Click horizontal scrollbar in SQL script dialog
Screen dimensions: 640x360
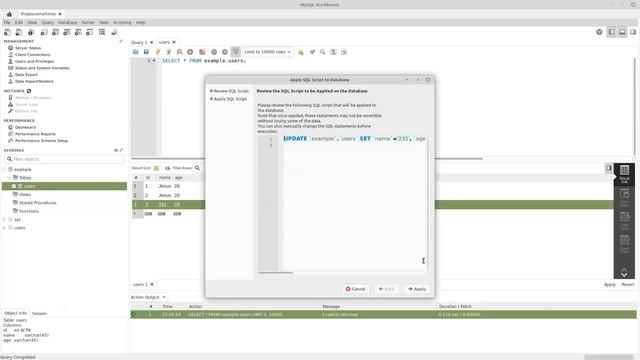[276, 273]
